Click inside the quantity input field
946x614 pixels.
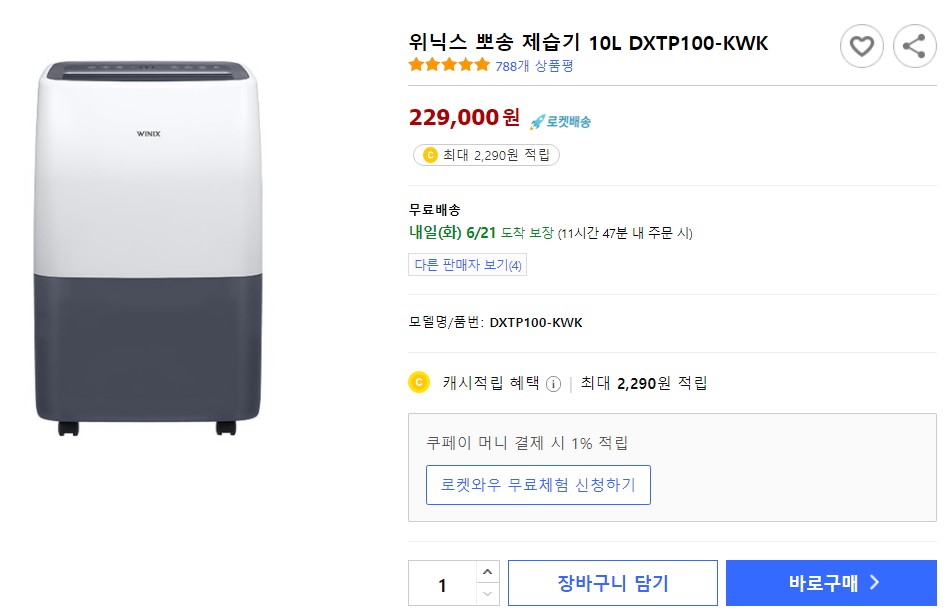click(443, 583)
